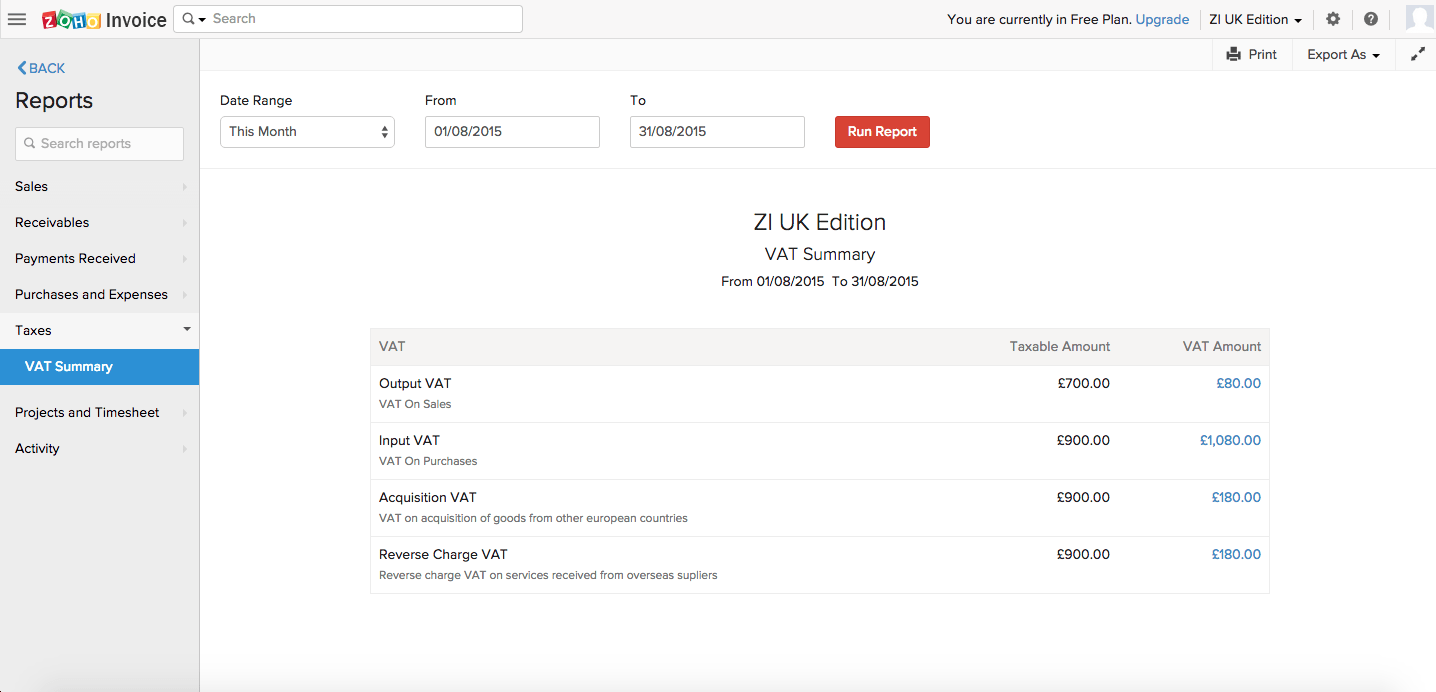
Task: Click the fullscreen expand arrows icon
Action: (x=1417, y=55)
